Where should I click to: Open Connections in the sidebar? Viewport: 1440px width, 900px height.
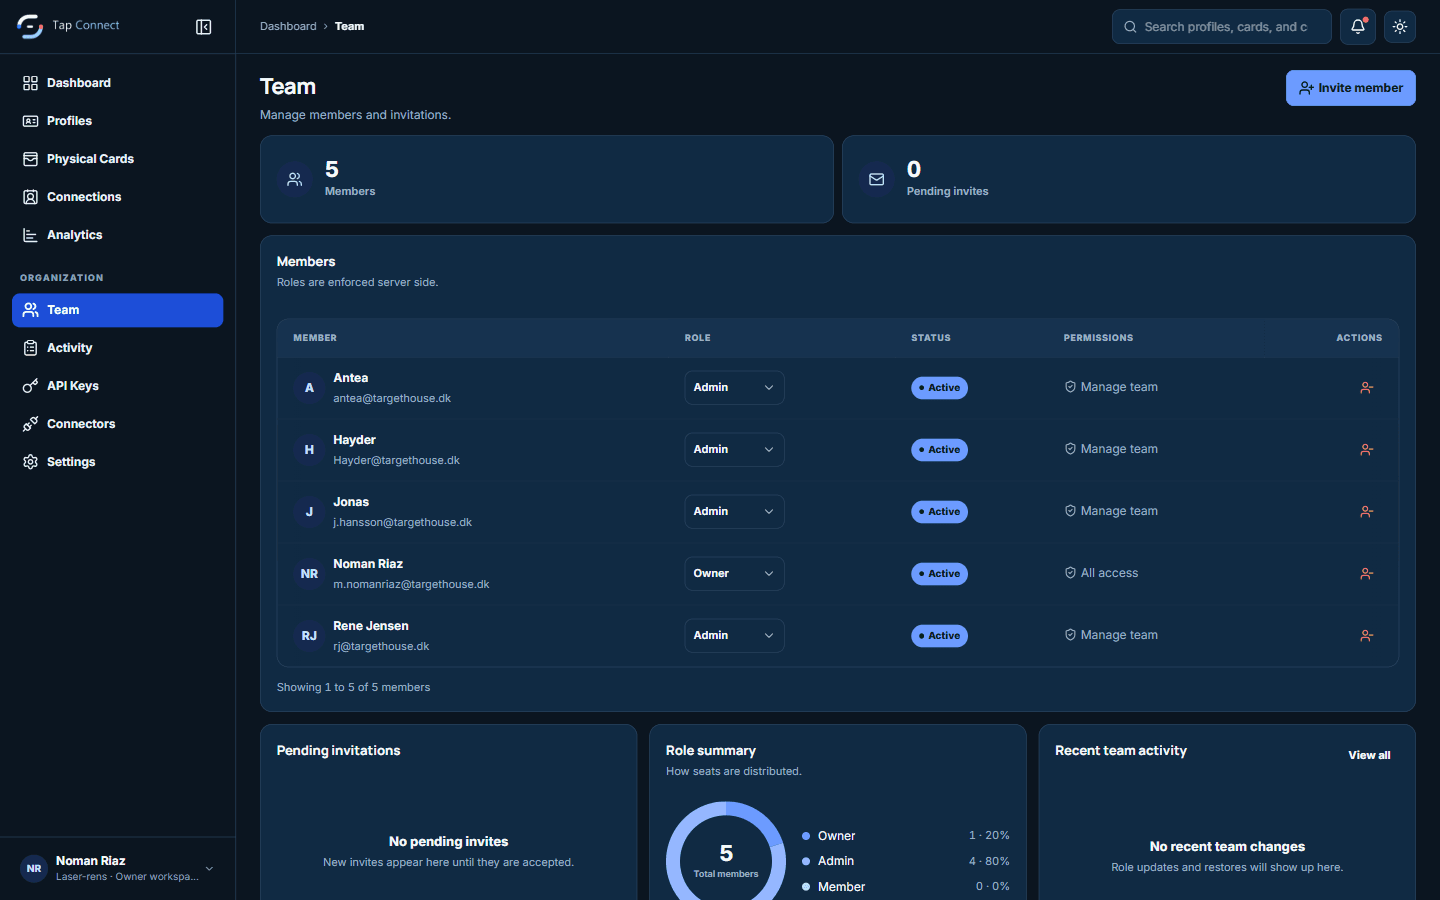click(117, 197)
